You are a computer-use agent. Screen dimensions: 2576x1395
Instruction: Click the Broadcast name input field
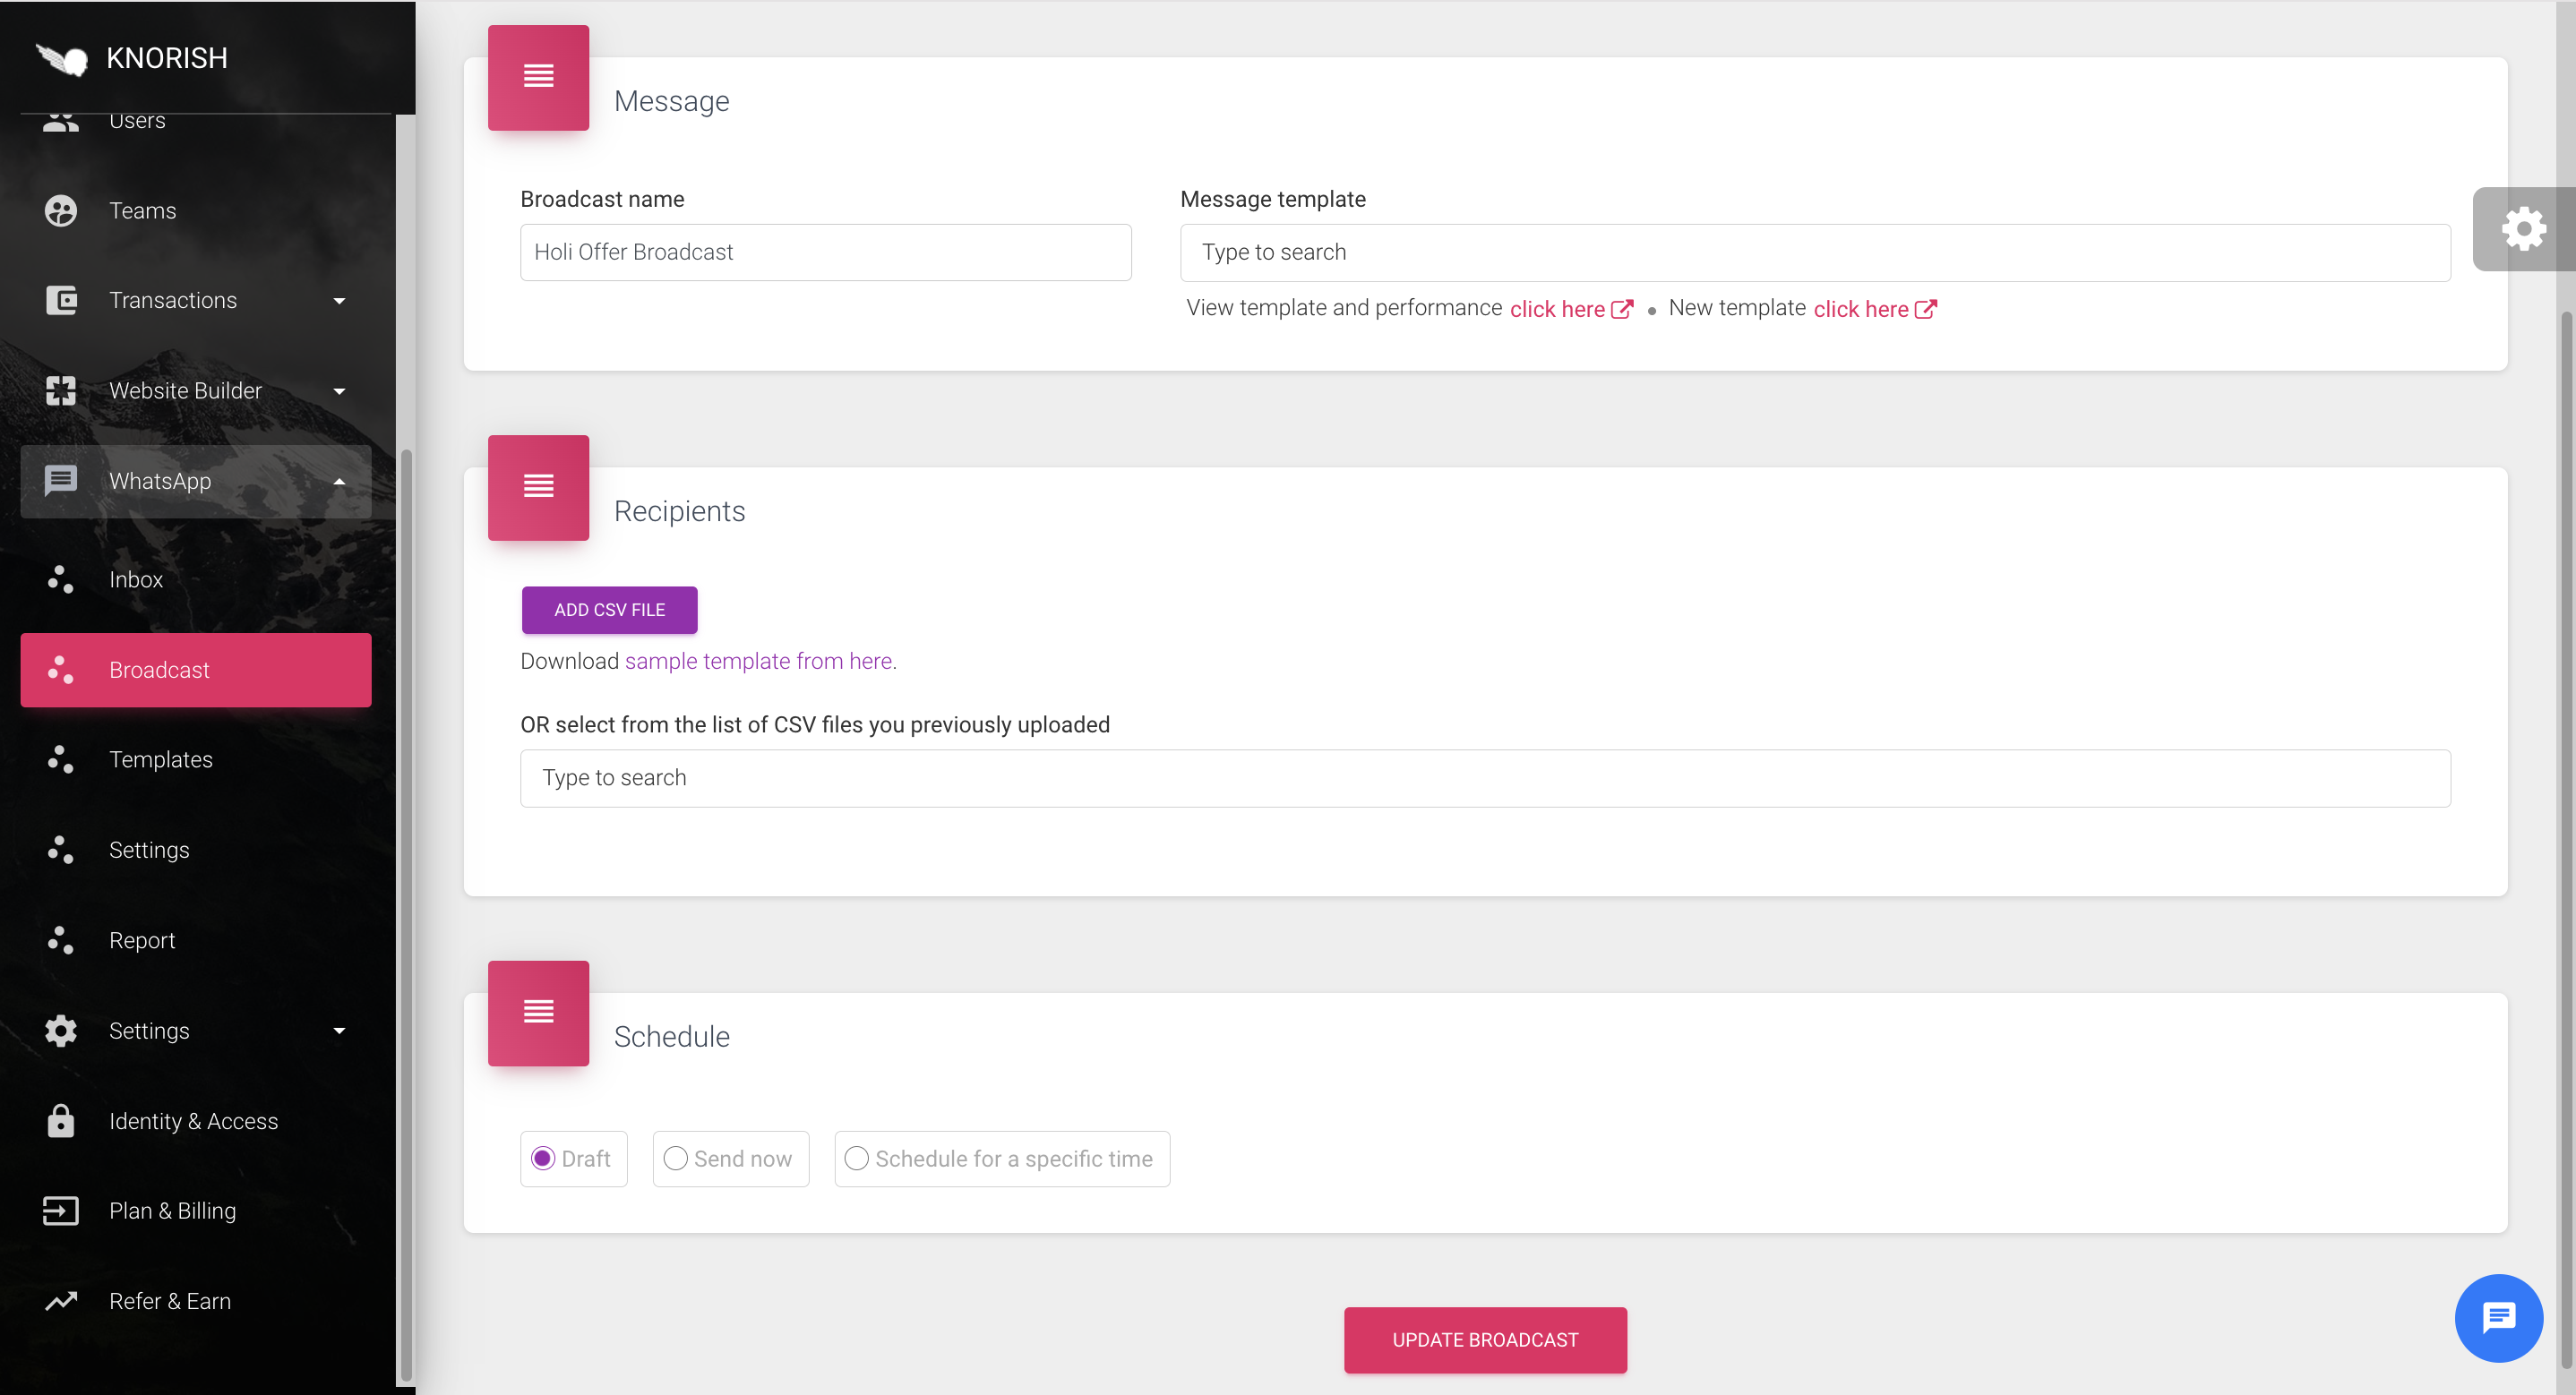[825, 252]
